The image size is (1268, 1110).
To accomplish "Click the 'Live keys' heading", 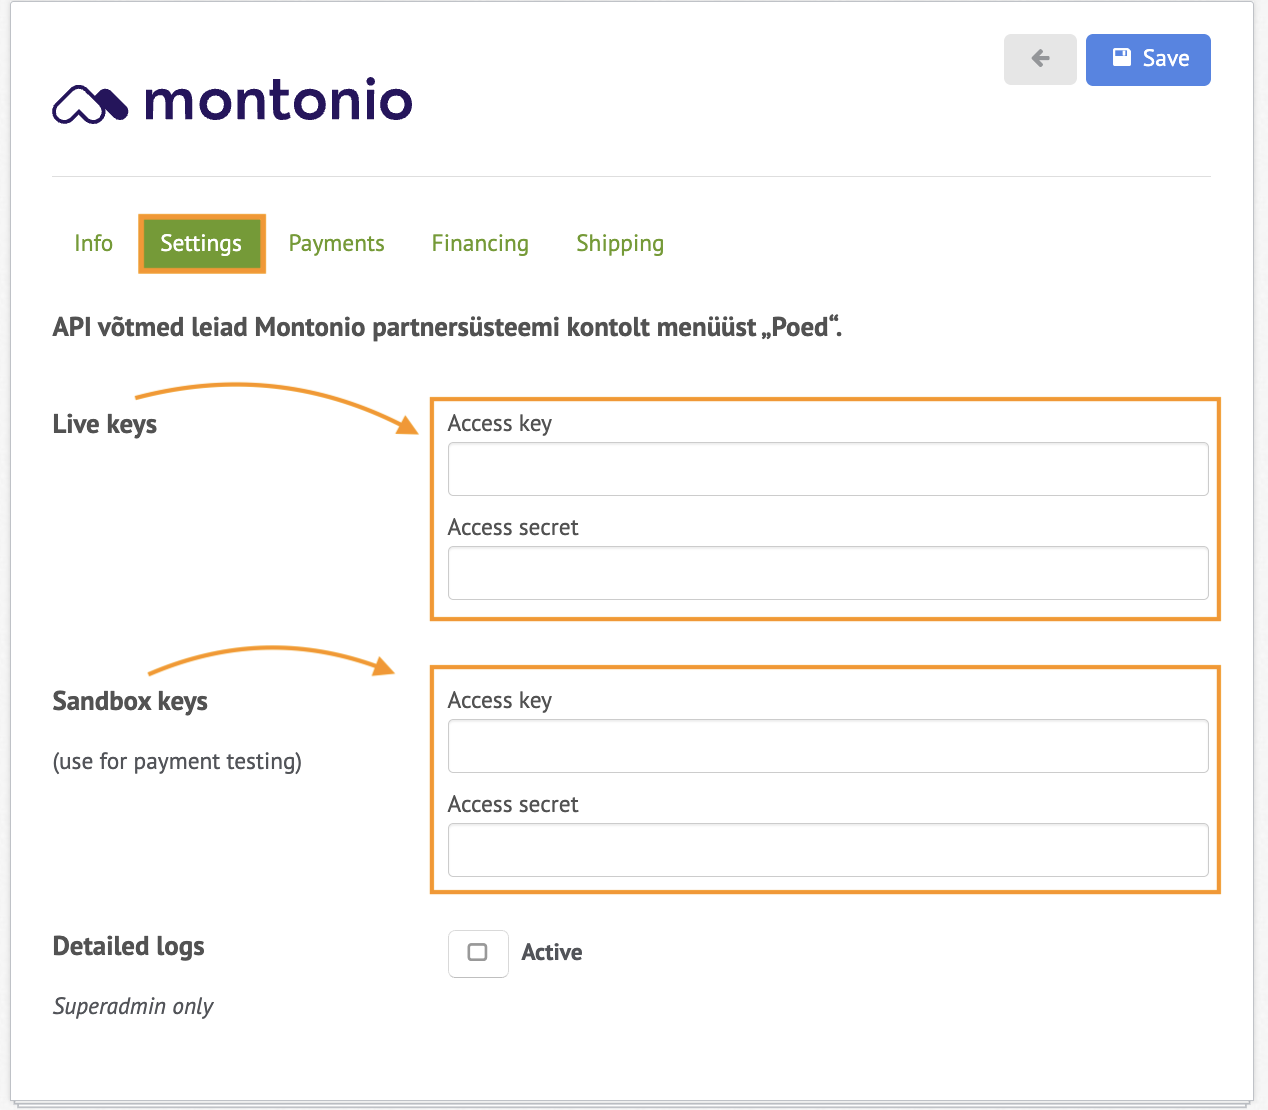I will tap(105, 424).
